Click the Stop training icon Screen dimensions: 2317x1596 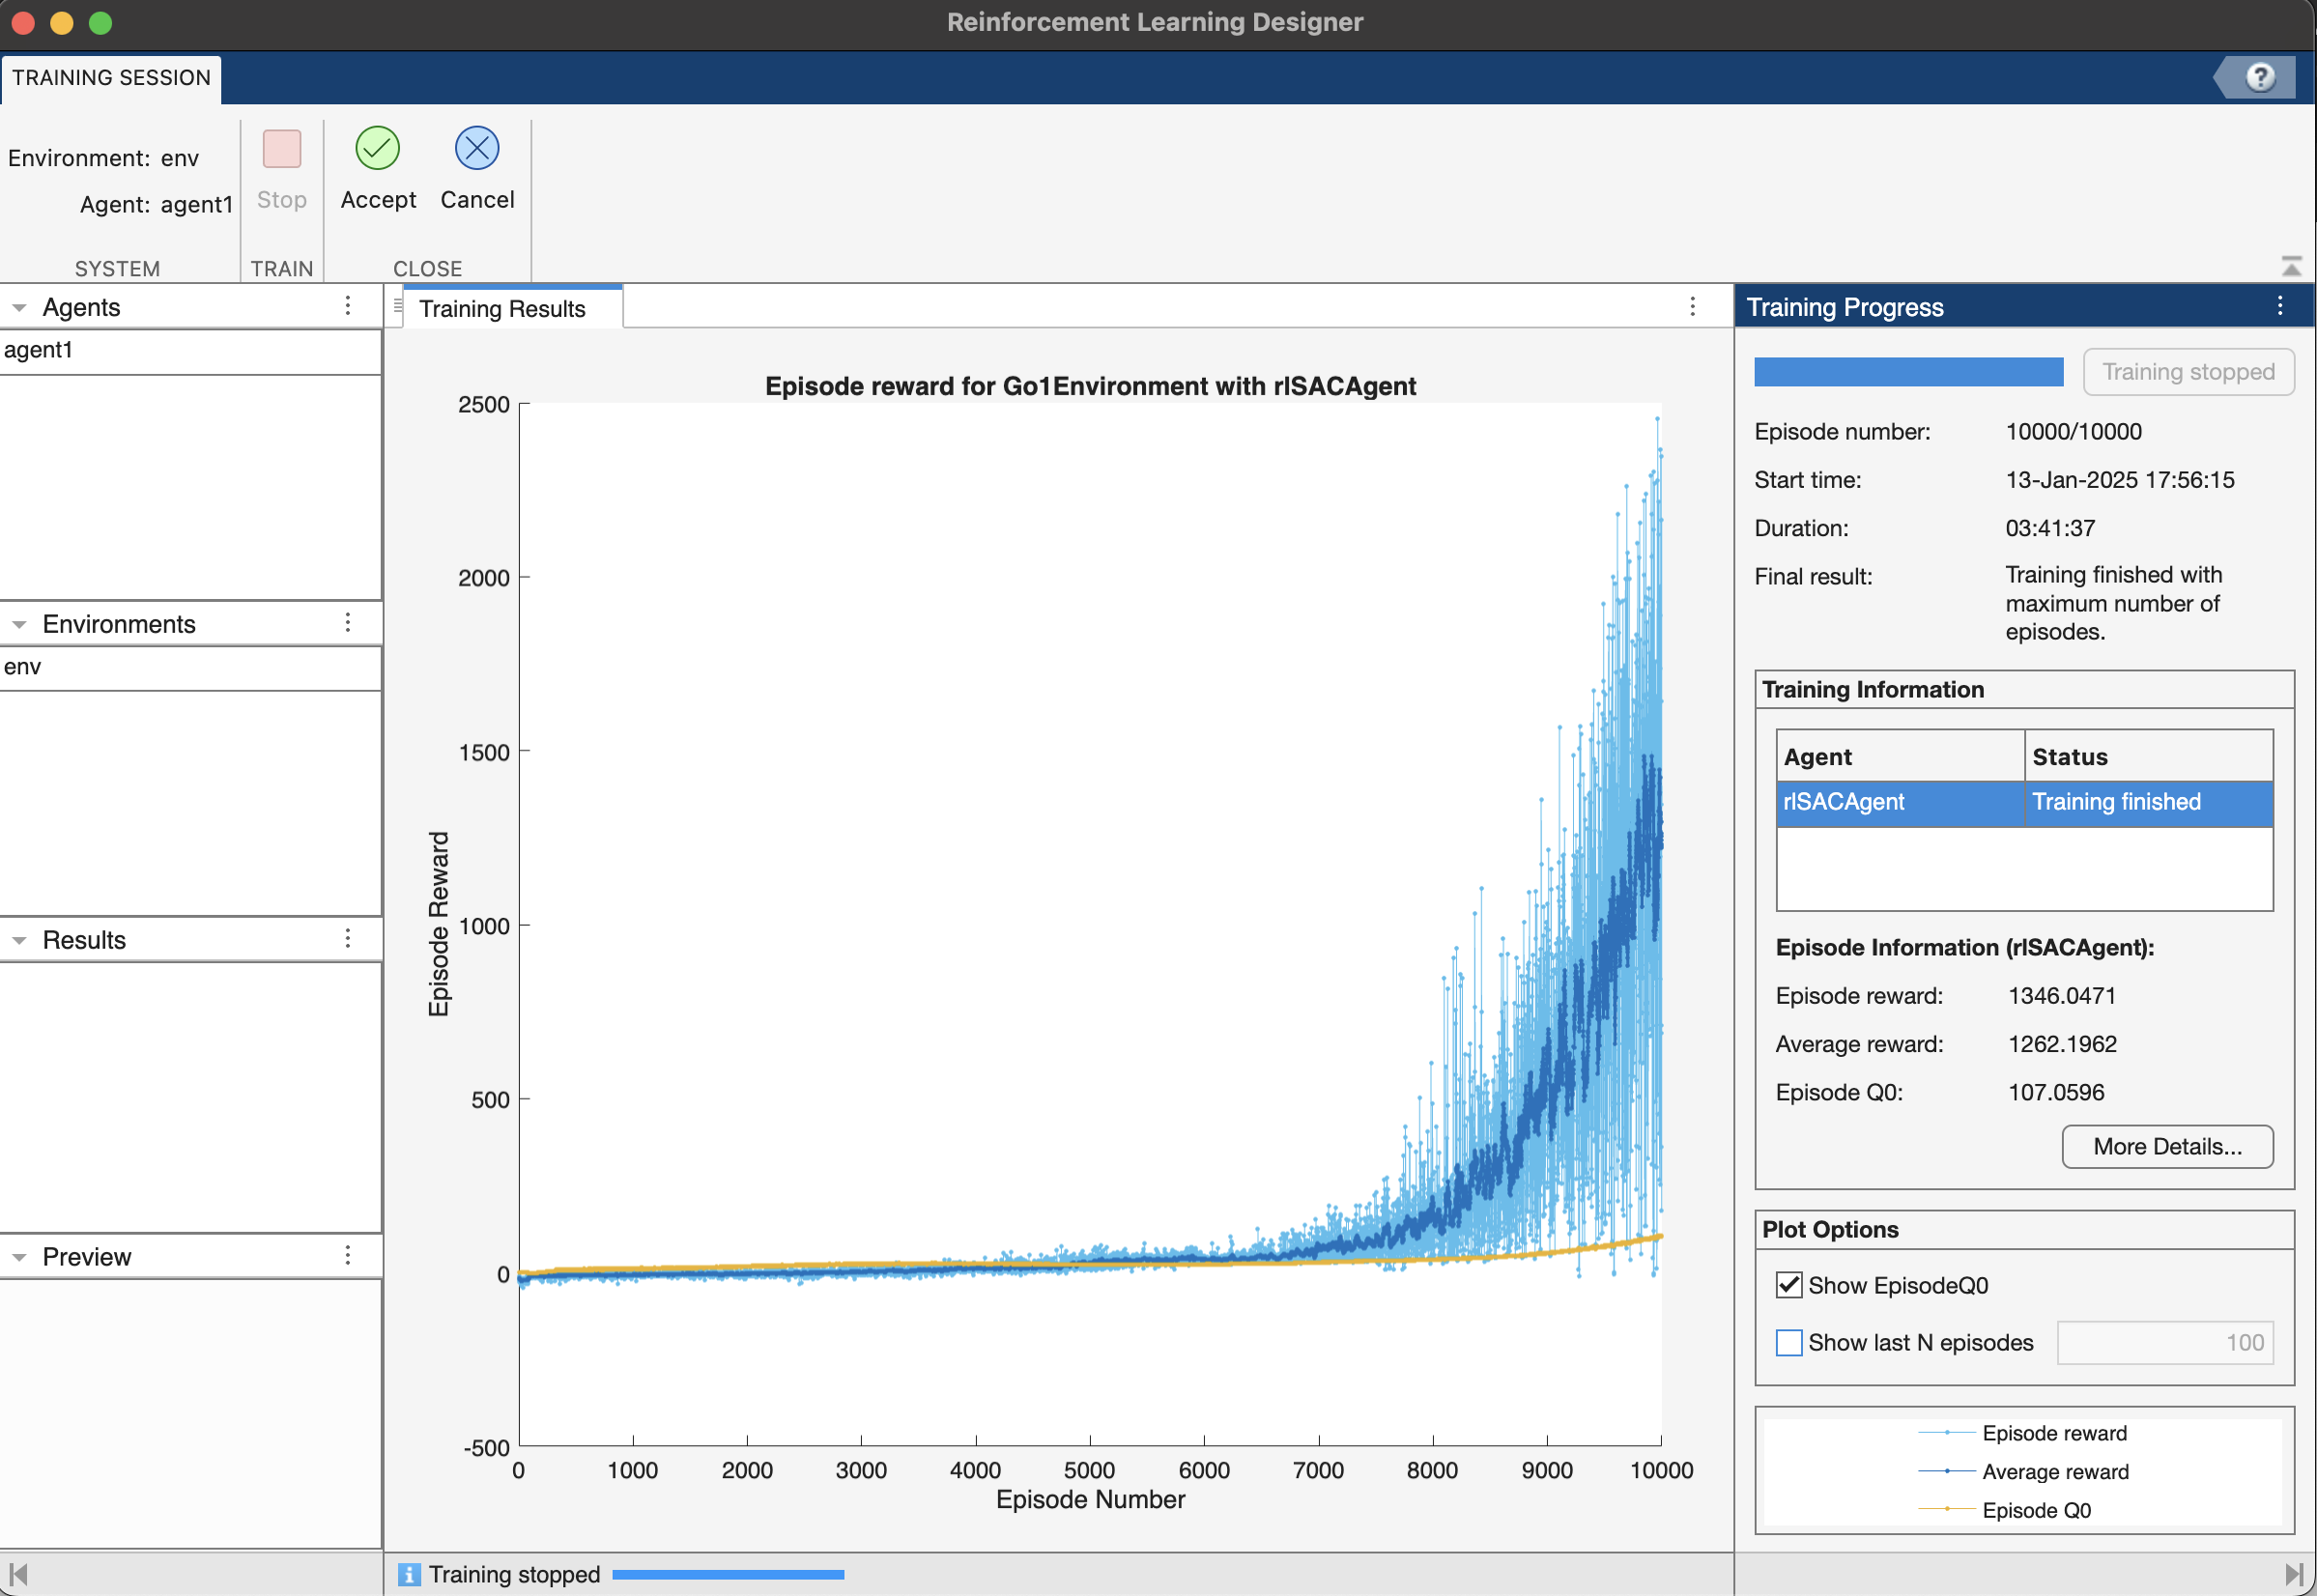pos(282,149)
